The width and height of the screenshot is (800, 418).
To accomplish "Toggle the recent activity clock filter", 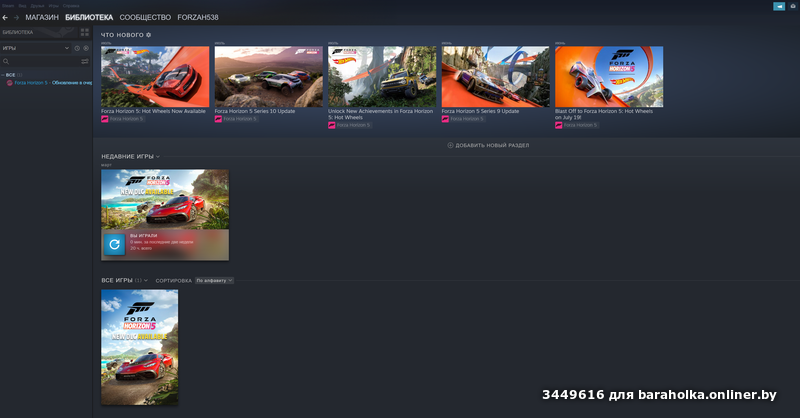I will point(77,48).
